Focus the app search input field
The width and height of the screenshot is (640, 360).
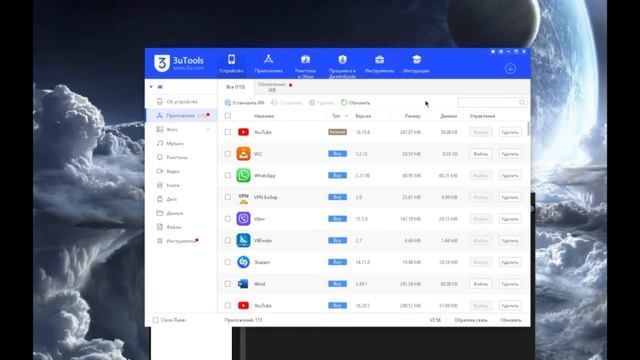point(488,102)
